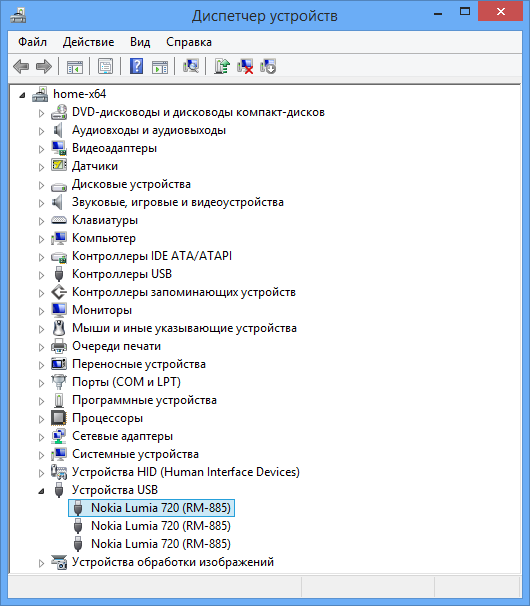The image size is (530, 606).
Task: Scan for hardware changes icon
Action: (x=191, y=66)
